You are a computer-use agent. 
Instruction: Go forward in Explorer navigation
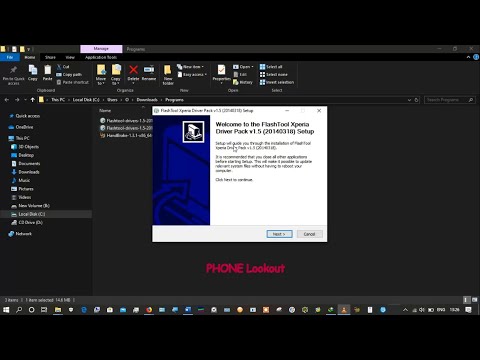pyautogui.click(x=17, y=100)
